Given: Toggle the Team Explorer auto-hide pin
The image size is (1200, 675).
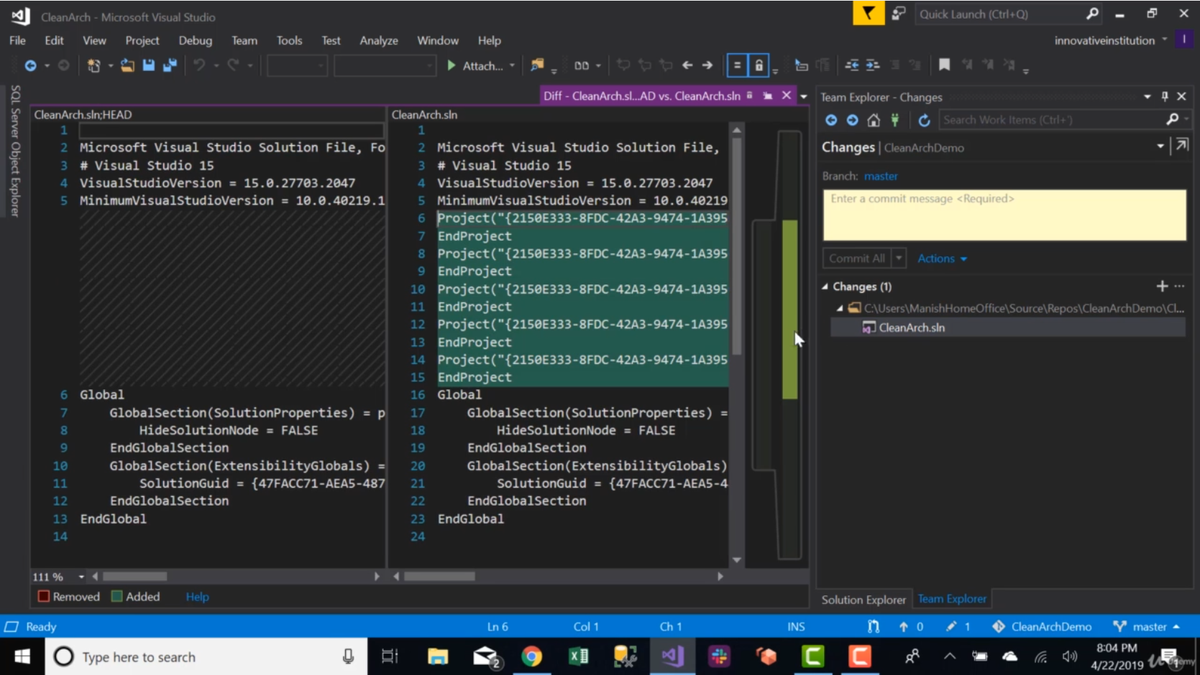Looking at the screenshot, I should (1165, 97).
